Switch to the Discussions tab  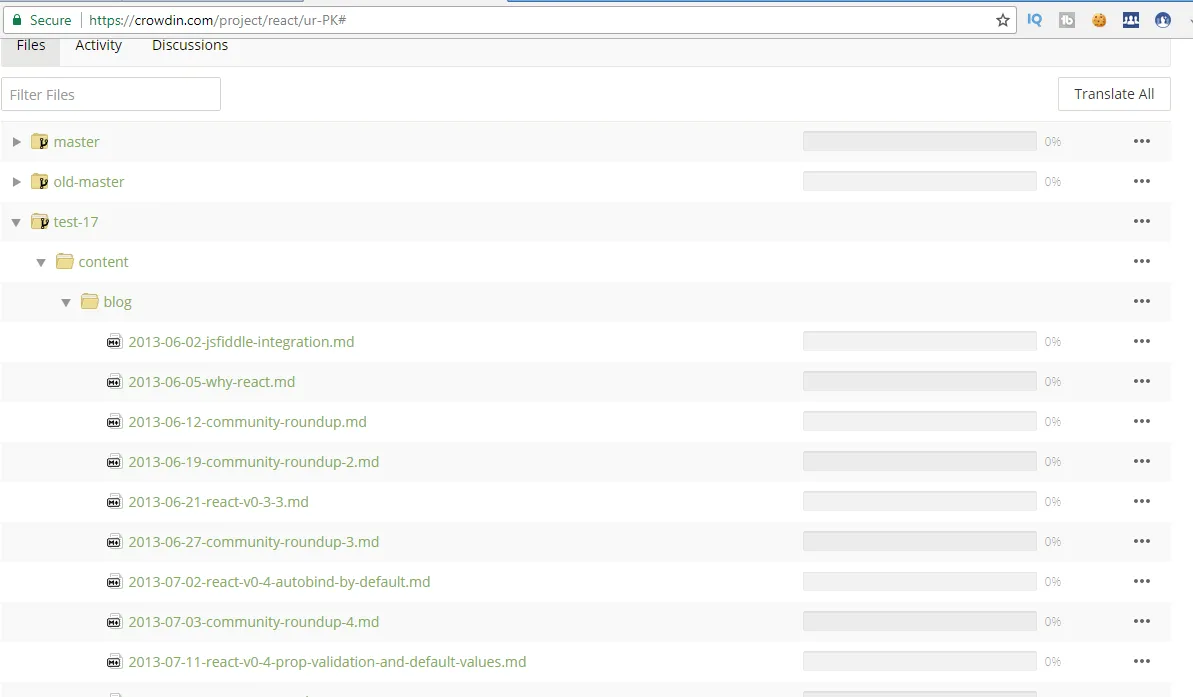point(190,46)
